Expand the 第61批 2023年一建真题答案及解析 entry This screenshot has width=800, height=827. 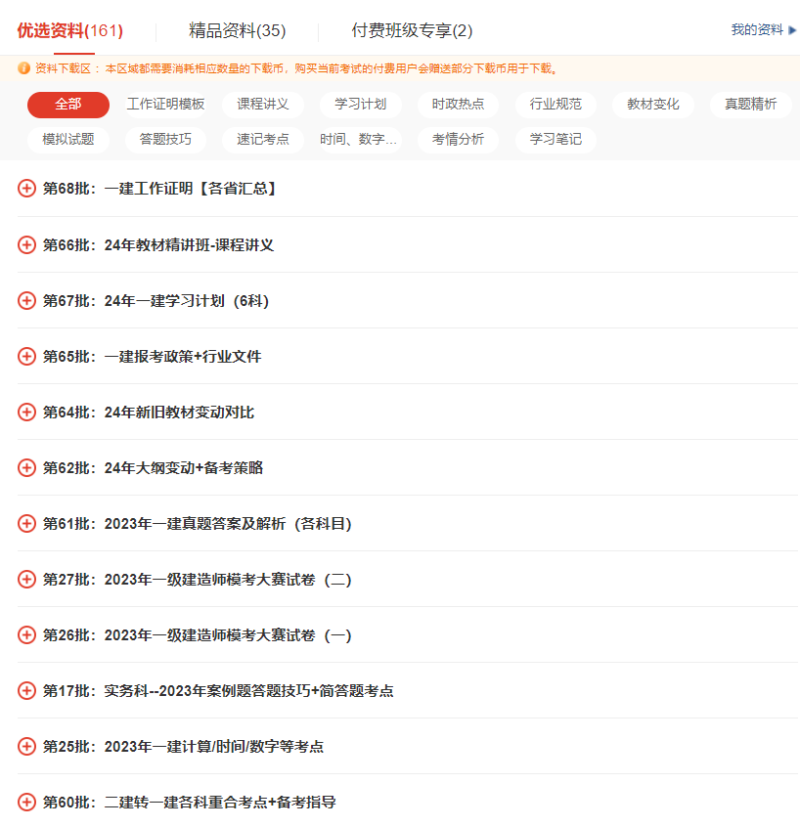pyautogui.click(x=26, y=523)
